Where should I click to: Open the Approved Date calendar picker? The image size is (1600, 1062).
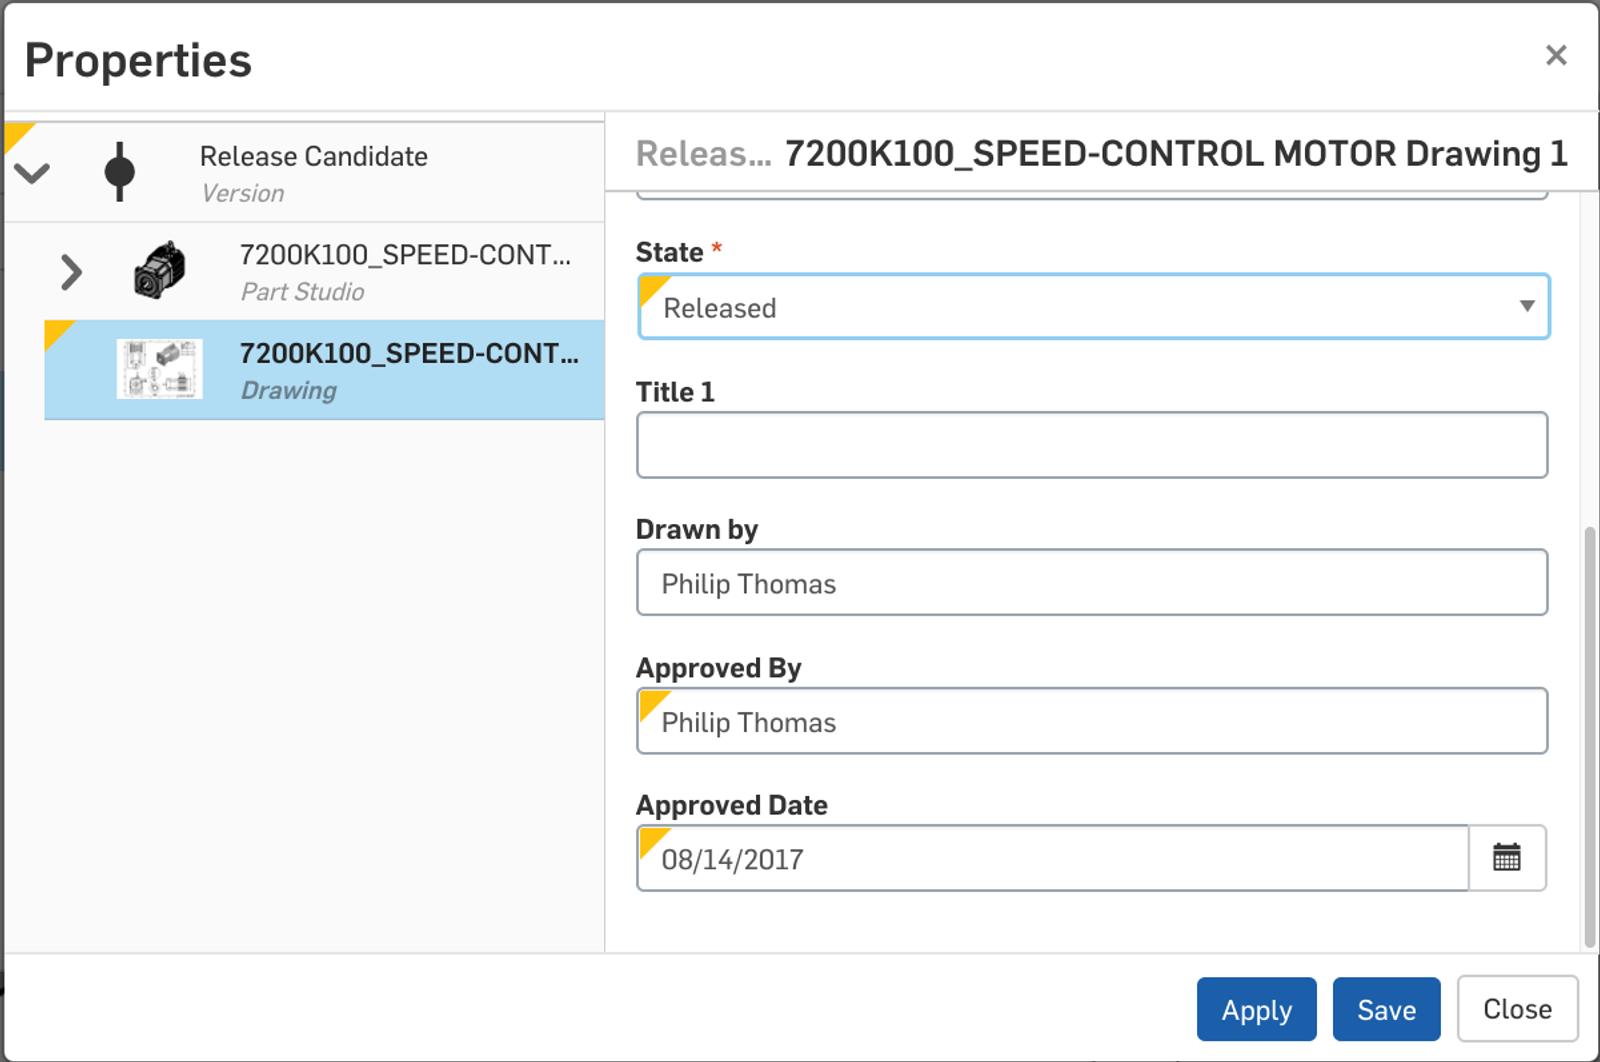[1506, 858]
